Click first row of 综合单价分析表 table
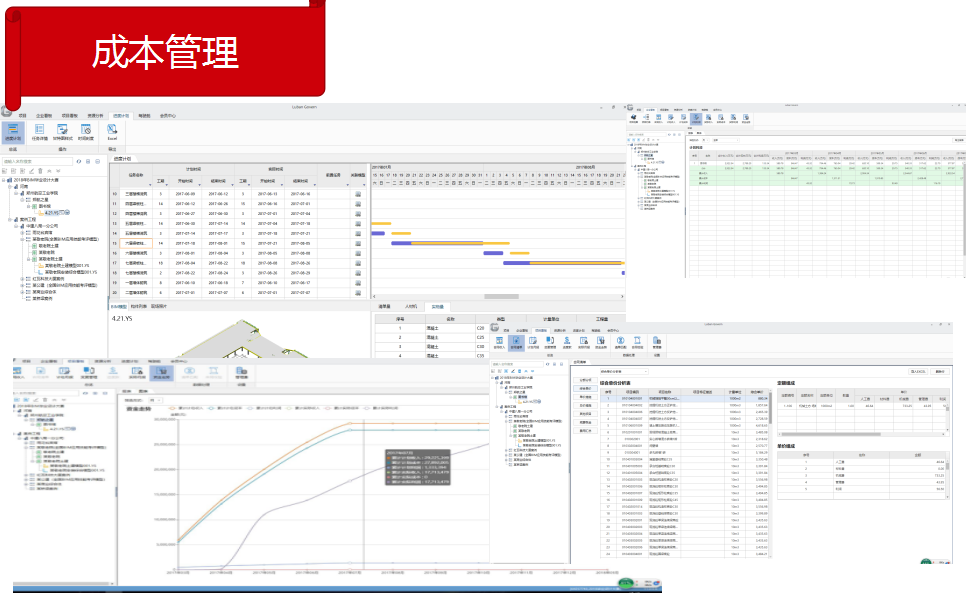The height and width of the screenshot is (604, 976). [x=684, y=399]
